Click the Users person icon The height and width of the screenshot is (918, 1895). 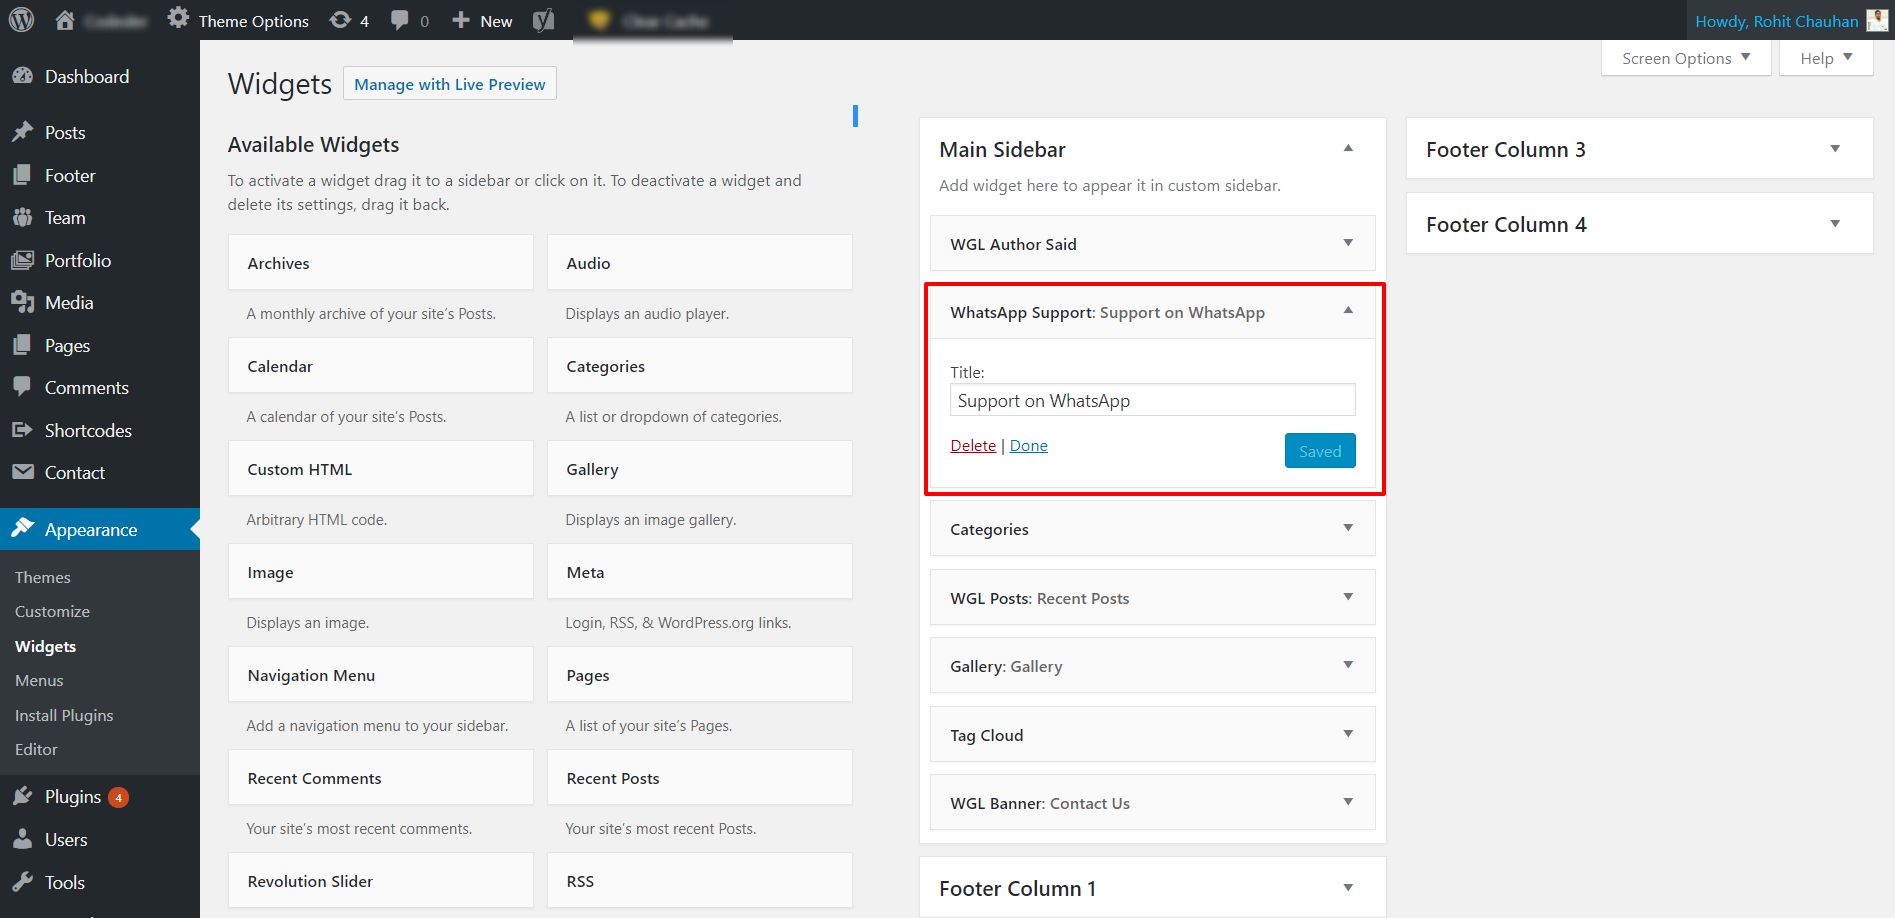coord(22,839)
